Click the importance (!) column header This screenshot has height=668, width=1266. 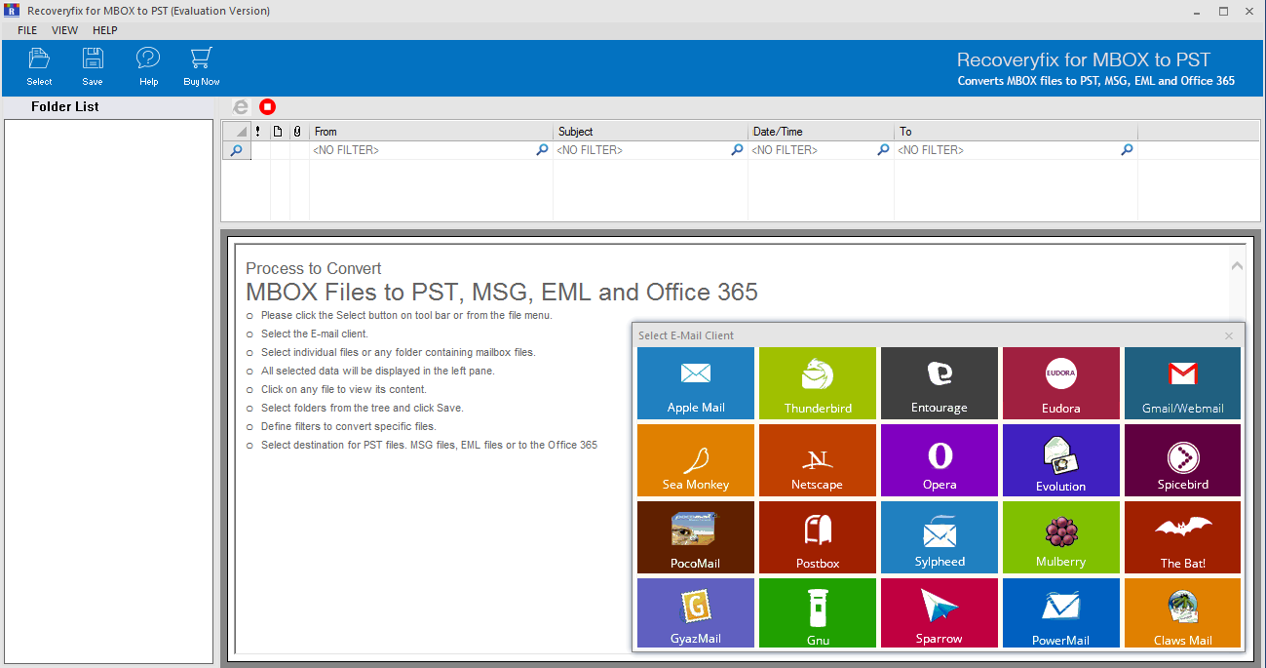point(260,131)
